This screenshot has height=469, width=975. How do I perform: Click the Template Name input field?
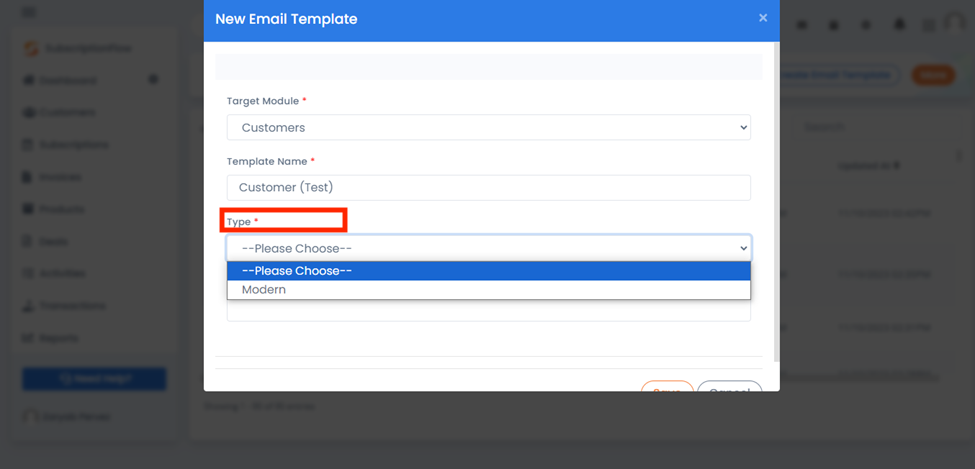tap(489, 187)
